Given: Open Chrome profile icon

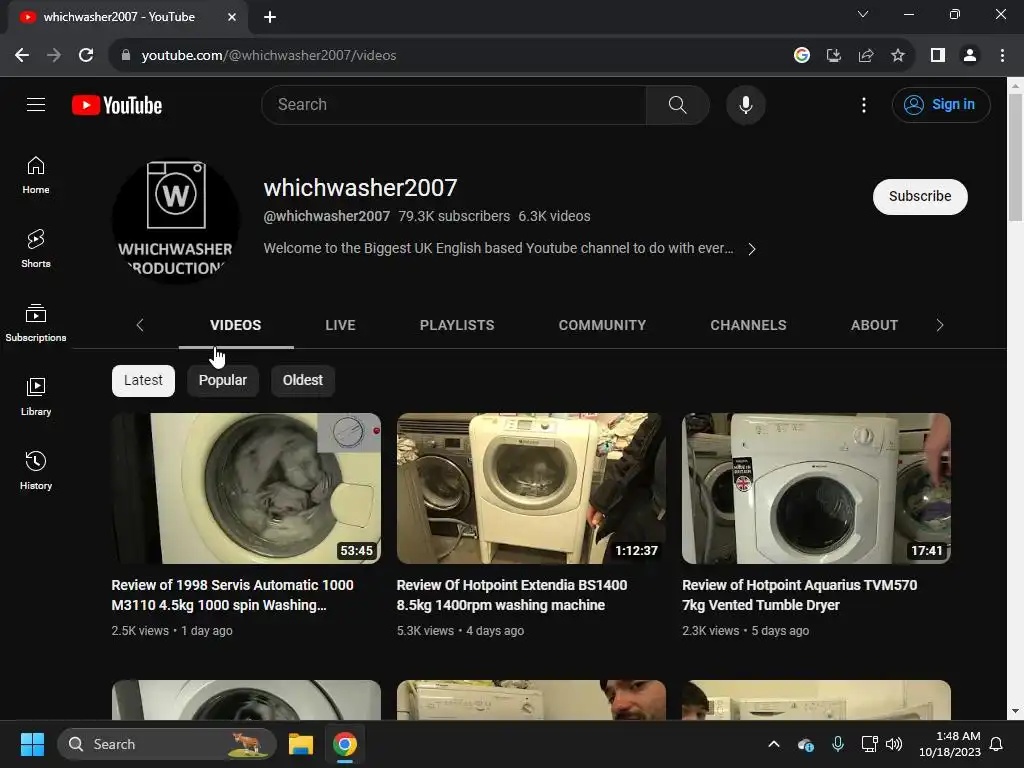Looking at the screenshot, I should click(x=970, y=56).
